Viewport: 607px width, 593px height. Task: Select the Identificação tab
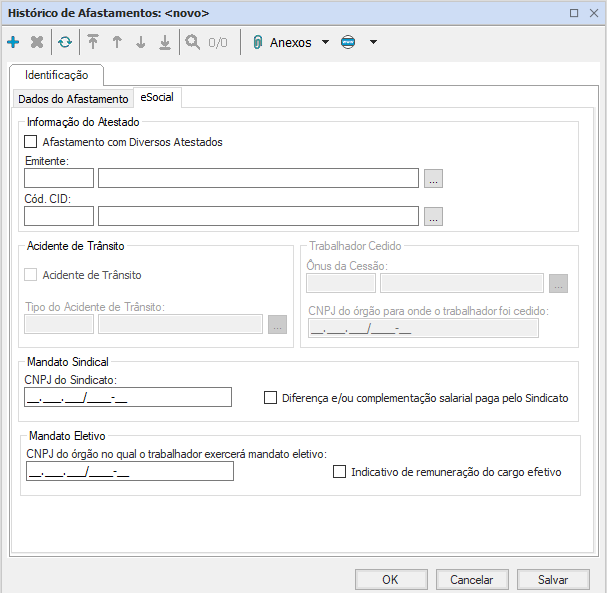point(56,75)
